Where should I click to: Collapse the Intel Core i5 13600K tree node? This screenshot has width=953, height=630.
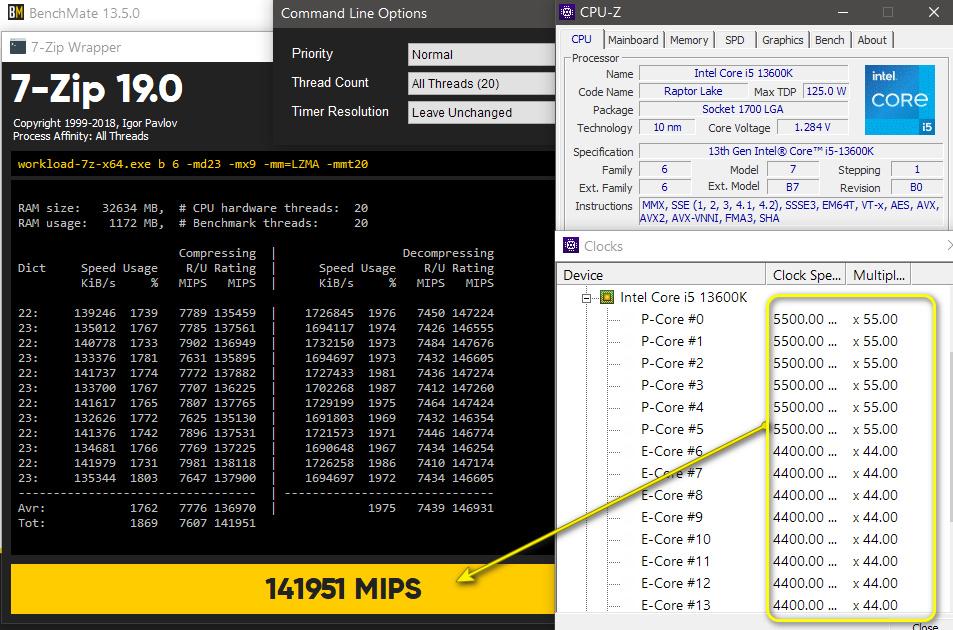[588, 297]
